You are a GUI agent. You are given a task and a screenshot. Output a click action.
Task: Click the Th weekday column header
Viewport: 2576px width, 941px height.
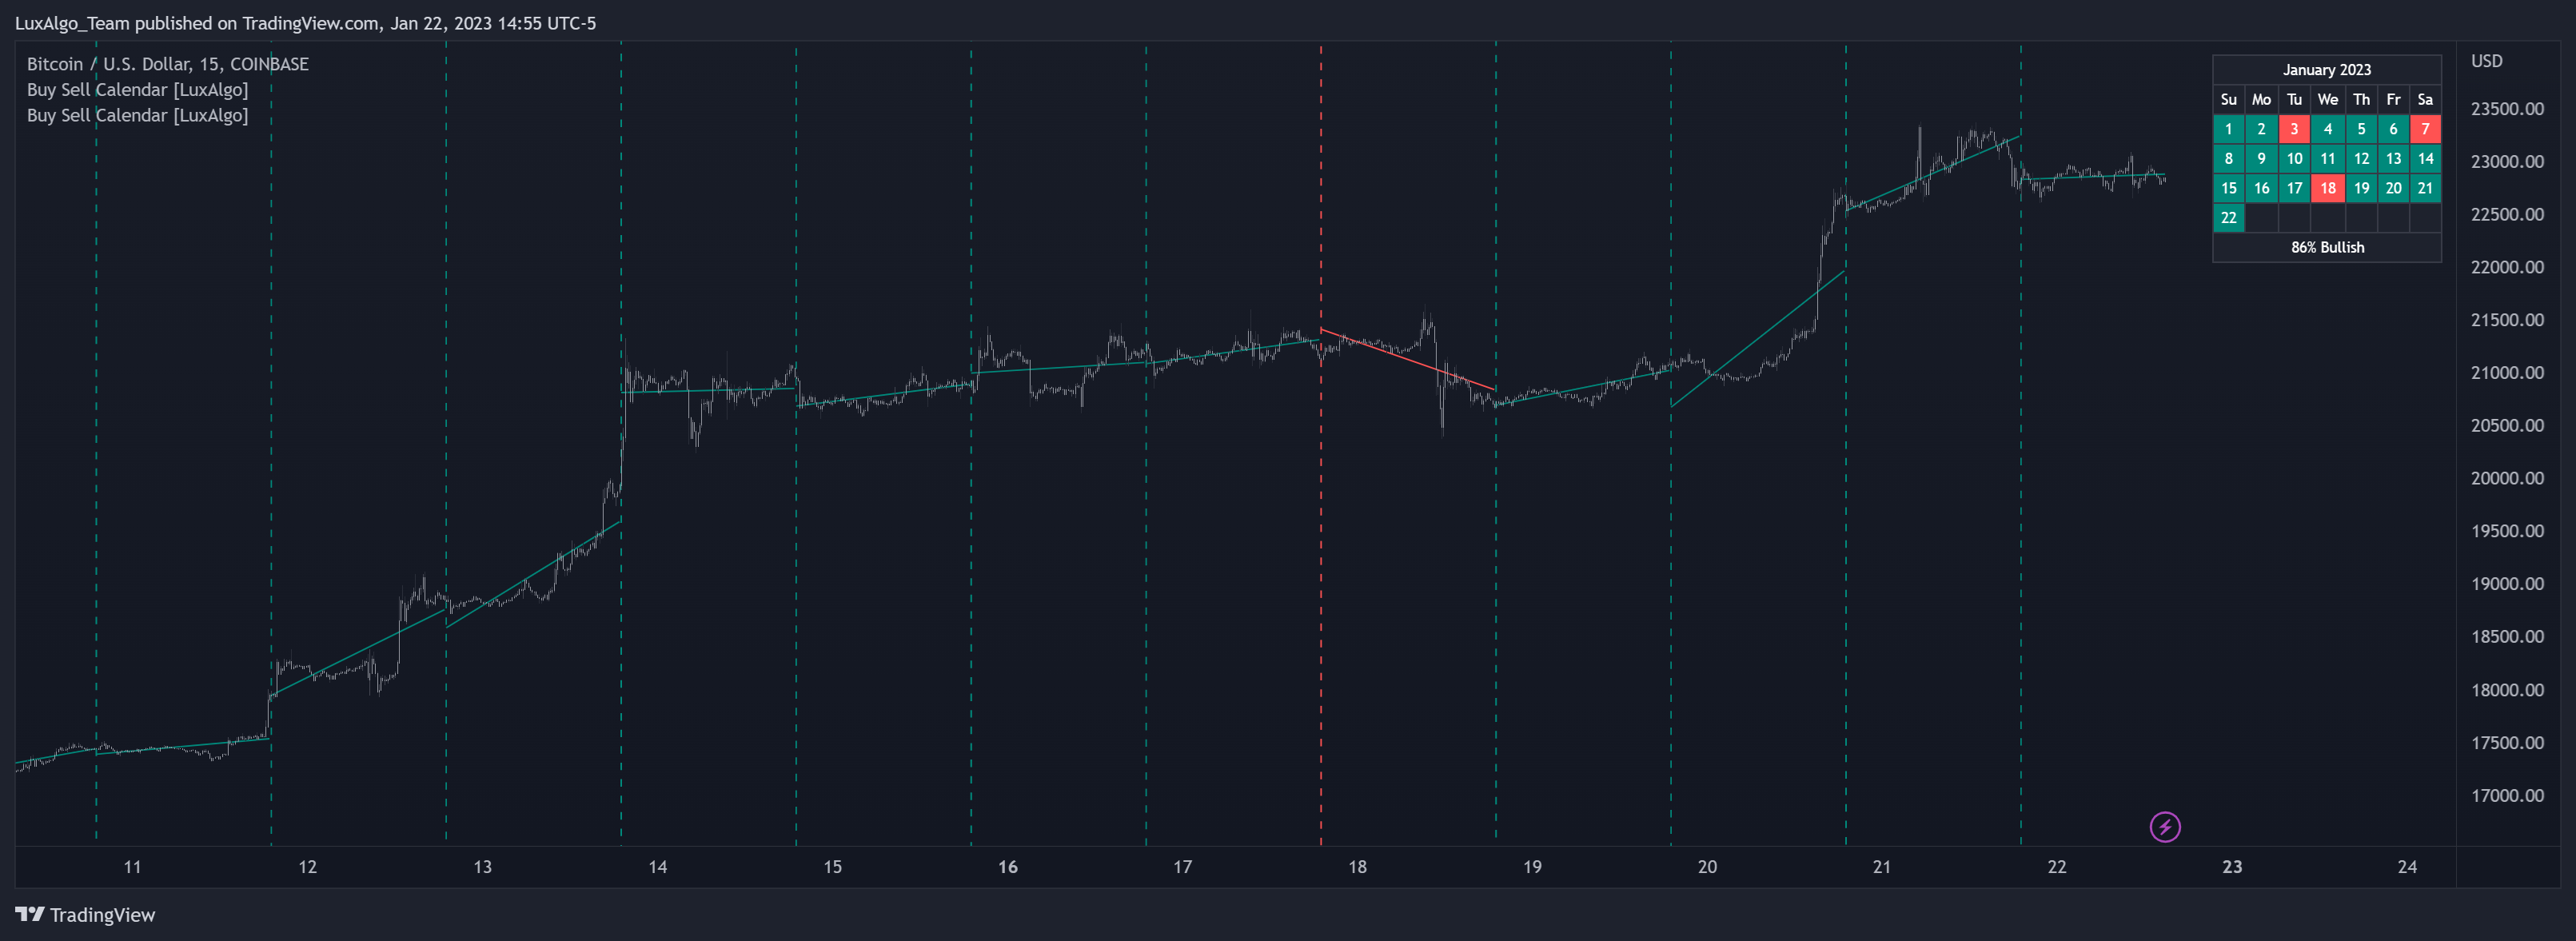(x=2361, y=99)
